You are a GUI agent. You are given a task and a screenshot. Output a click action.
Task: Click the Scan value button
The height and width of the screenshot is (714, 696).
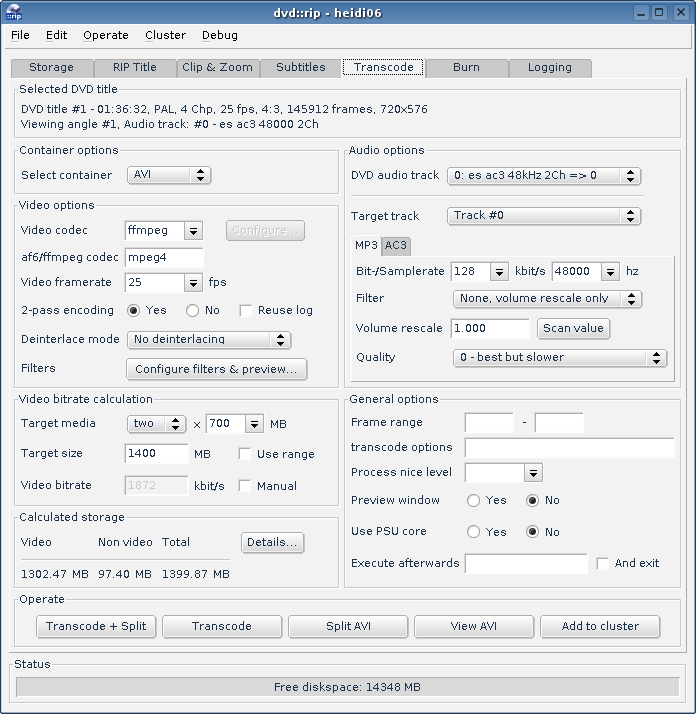(x=573, y=328)
